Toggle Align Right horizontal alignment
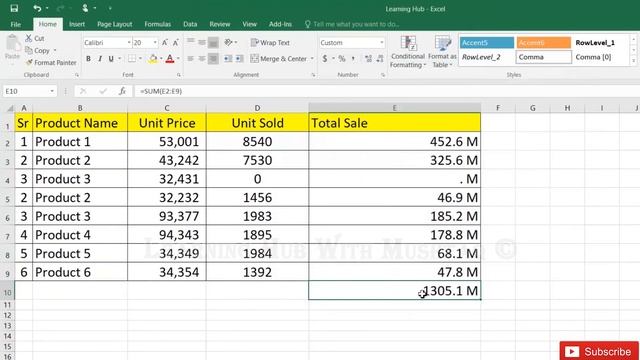Image resolution: width=640 pixels, height=360 pixels. [x=213, y=58]
